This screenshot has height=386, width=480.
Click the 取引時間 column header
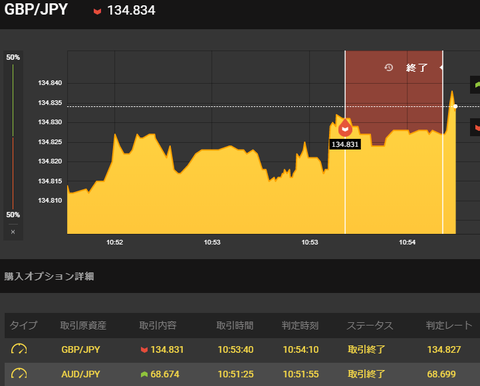pyautogui.click(x=235, y=325)
